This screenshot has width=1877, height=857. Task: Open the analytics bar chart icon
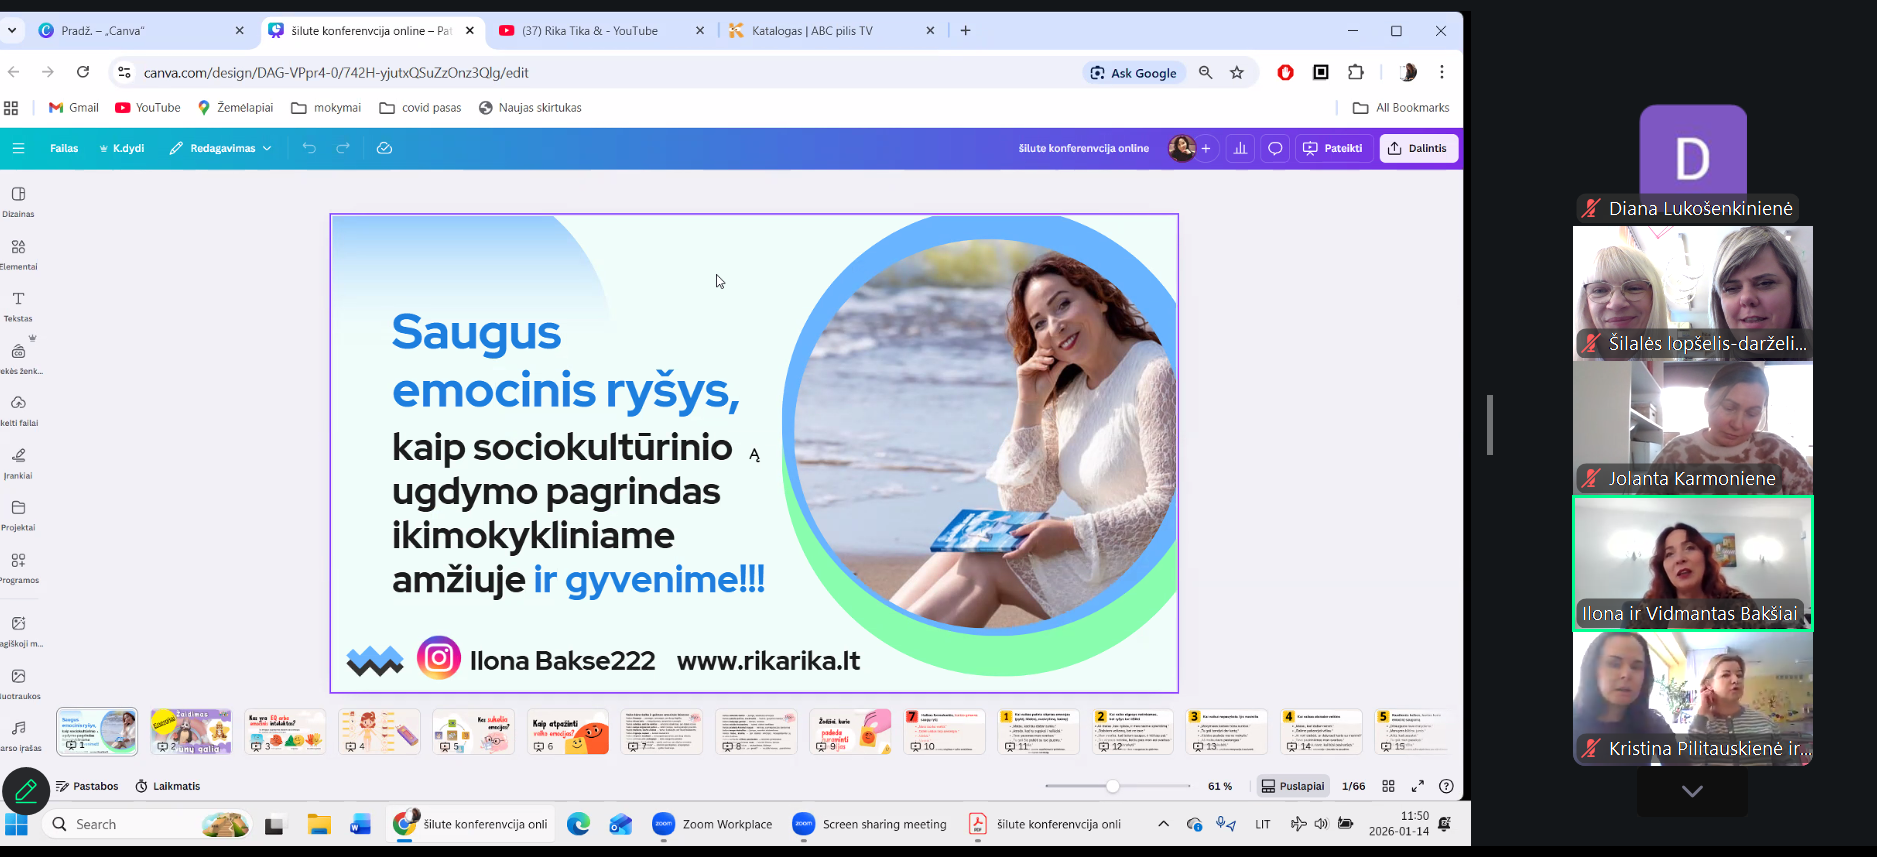[1240, 148]
